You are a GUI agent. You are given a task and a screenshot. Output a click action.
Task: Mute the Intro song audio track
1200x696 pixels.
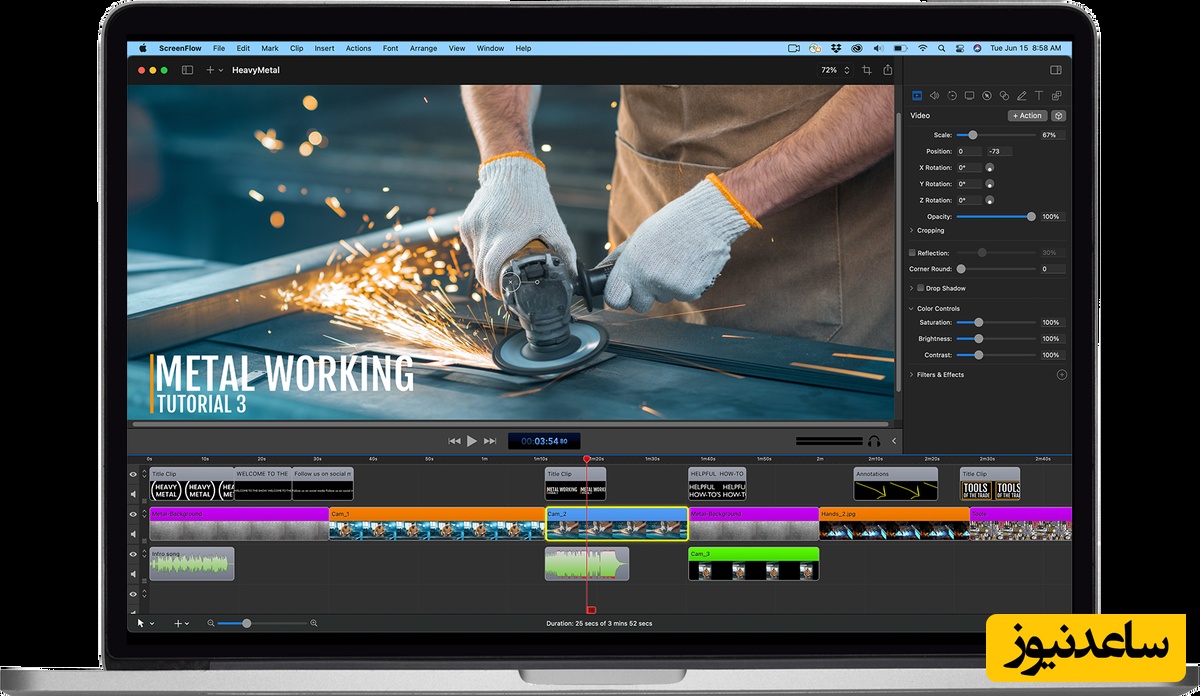click(x=133, y=572)
